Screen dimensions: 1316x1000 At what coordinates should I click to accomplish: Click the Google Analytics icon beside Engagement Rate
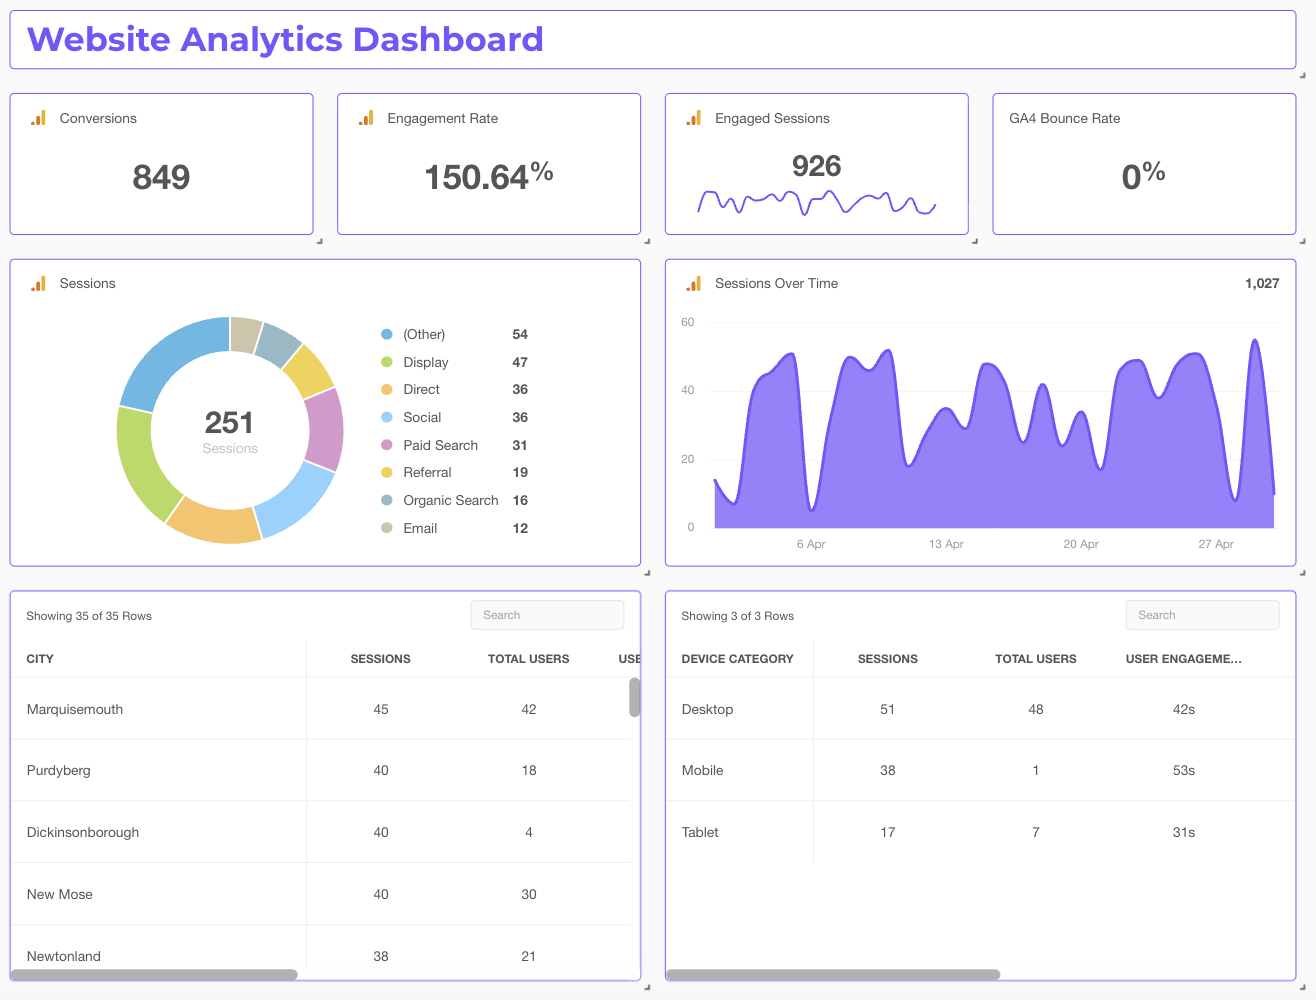point(366,118)
